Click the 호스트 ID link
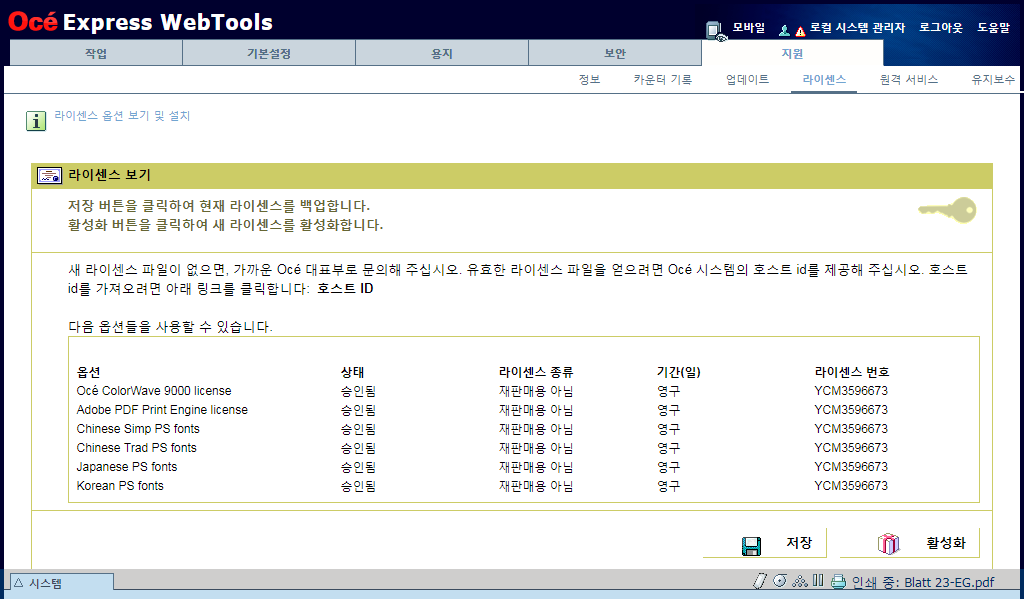1024x599 pixels. (x=345, y=289)
